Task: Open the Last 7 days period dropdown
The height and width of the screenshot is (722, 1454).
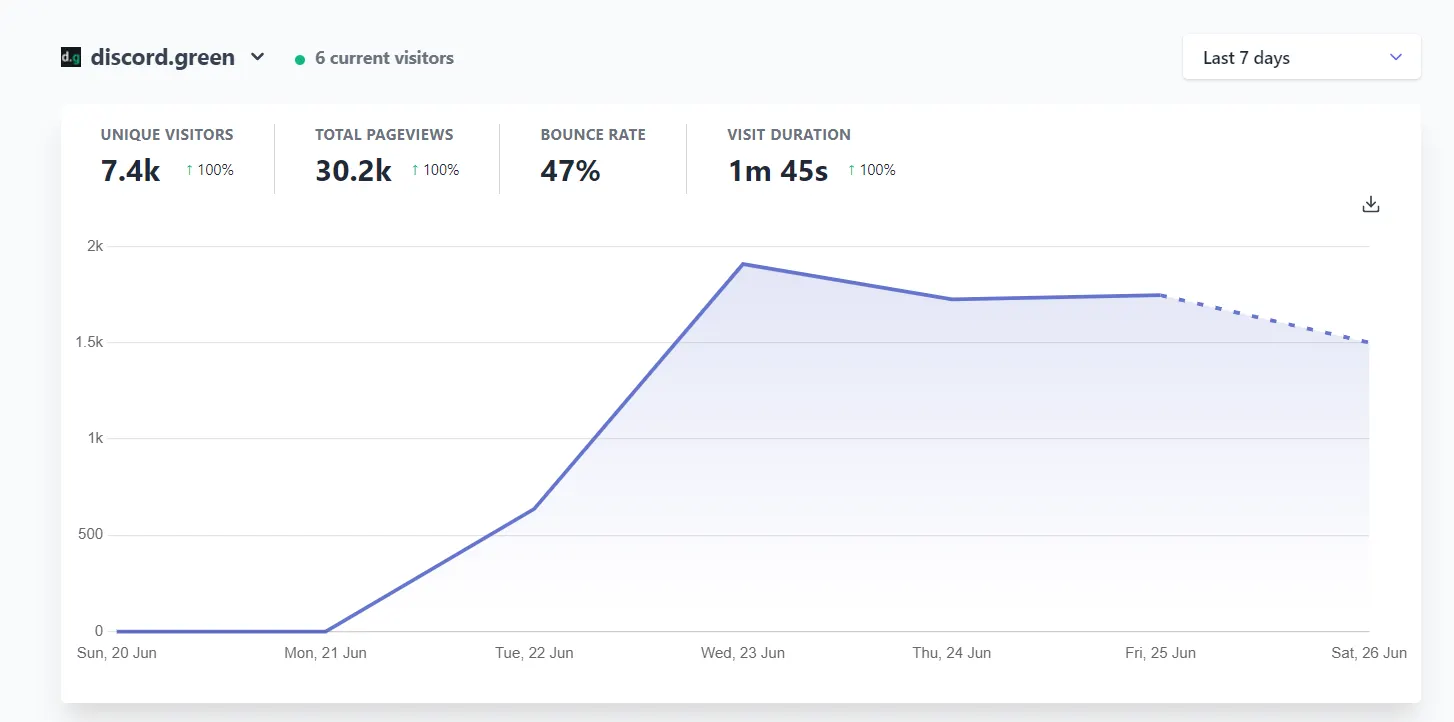Action: [1301, 58]
